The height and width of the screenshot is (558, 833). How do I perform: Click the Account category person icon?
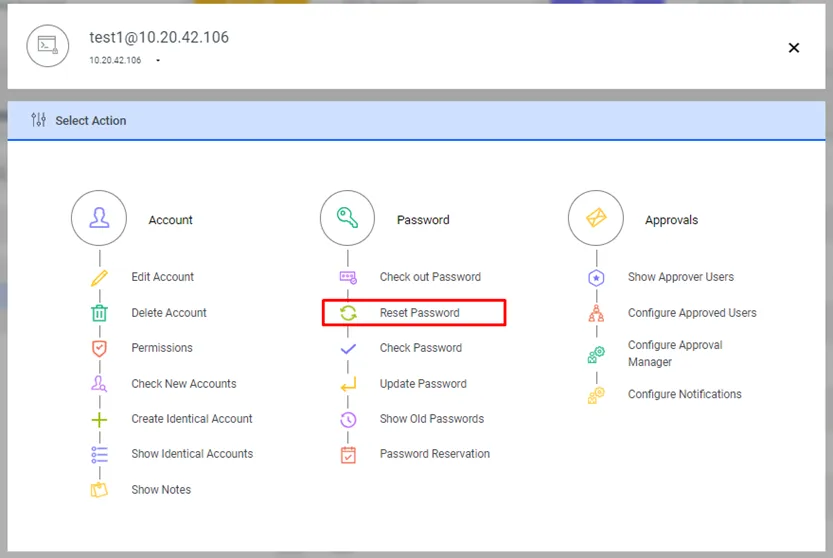click(x=99, y=218)
